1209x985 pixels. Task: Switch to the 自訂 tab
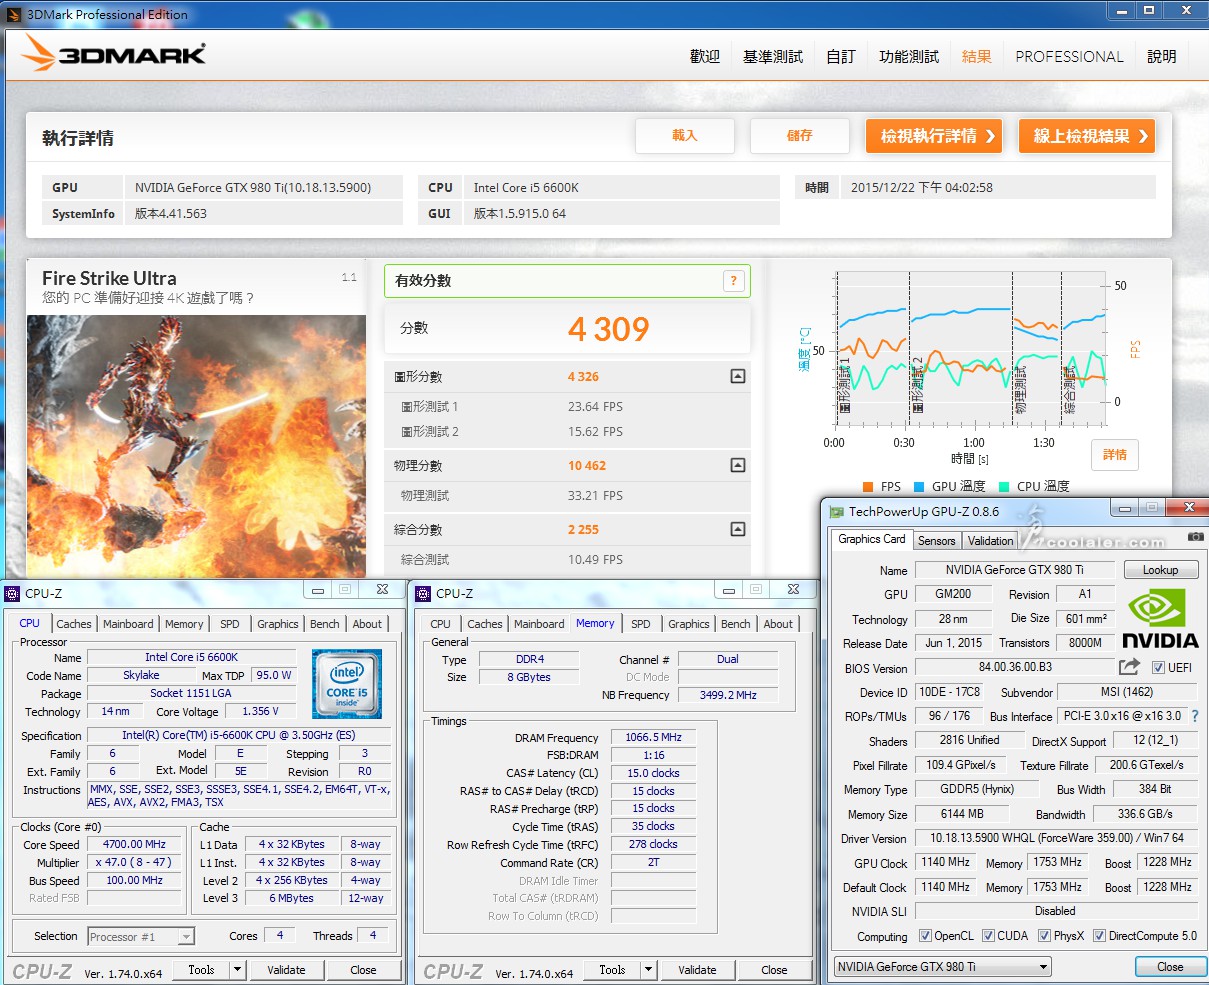pos(841,57)
